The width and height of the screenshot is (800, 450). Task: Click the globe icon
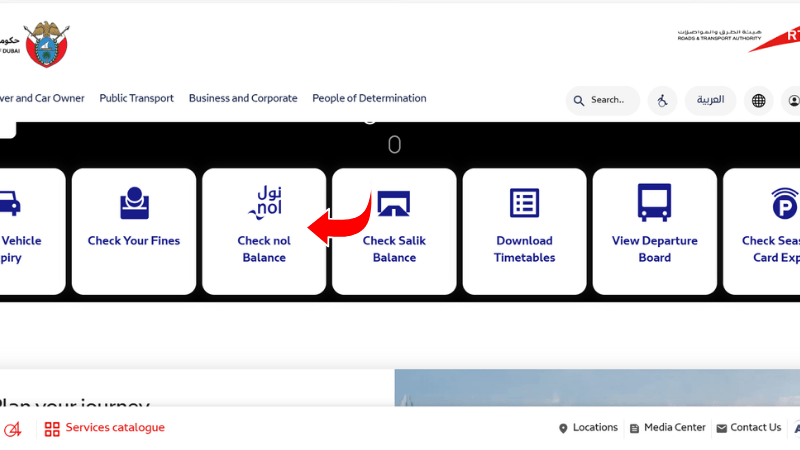(759, 101)
